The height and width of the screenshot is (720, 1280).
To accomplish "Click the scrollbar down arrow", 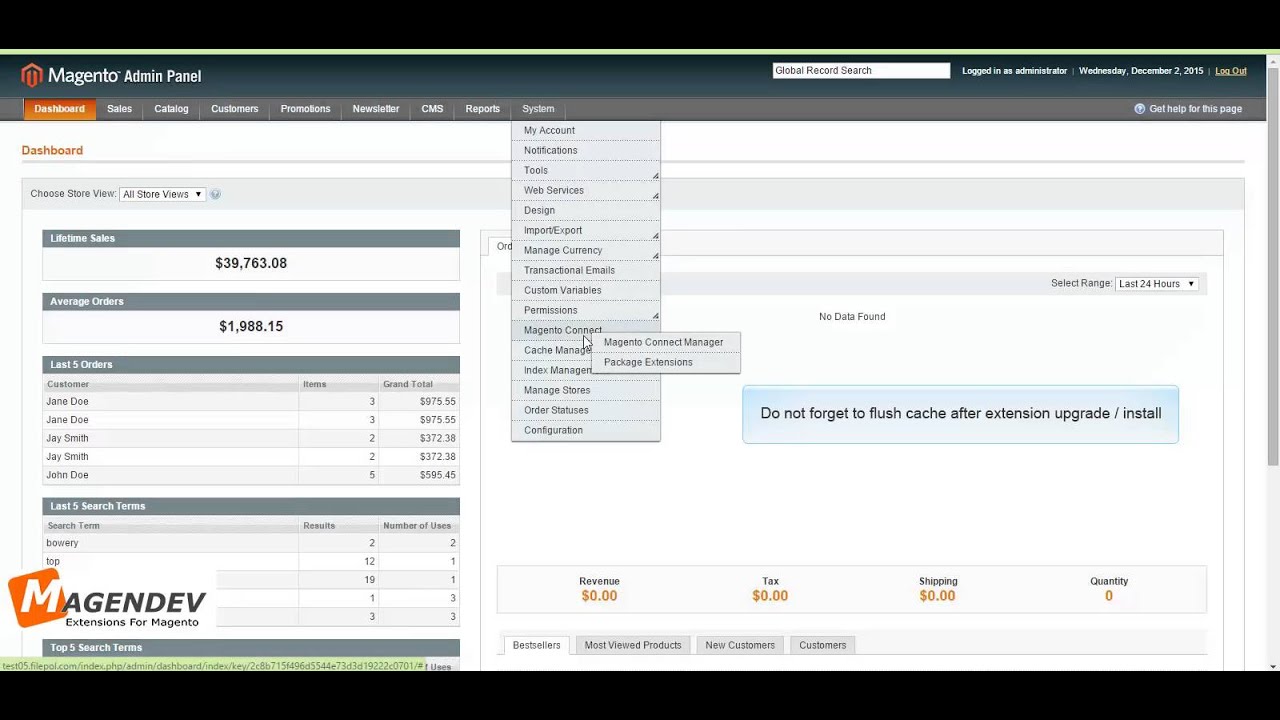I will click(1273, 666).
